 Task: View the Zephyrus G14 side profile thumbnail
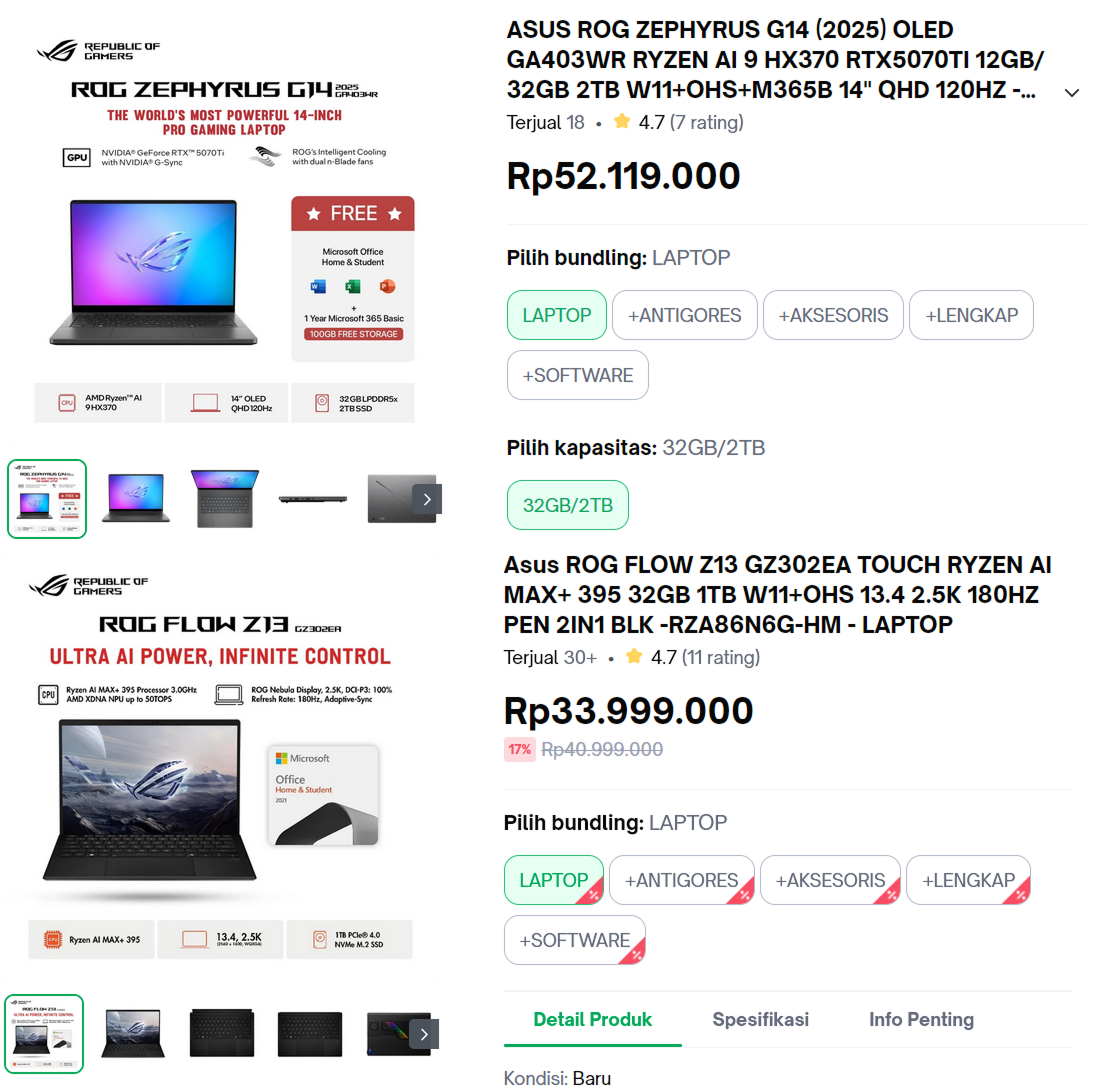pos(313,498)
